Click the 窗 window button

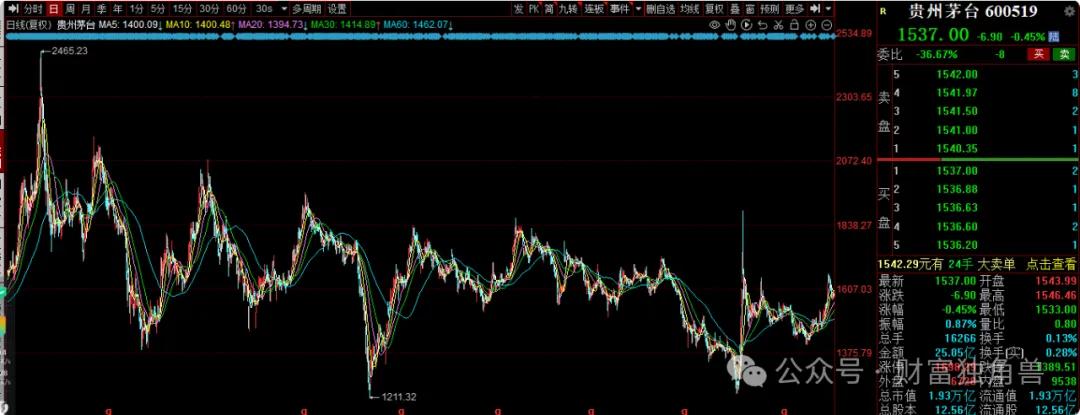click(749, 9)
